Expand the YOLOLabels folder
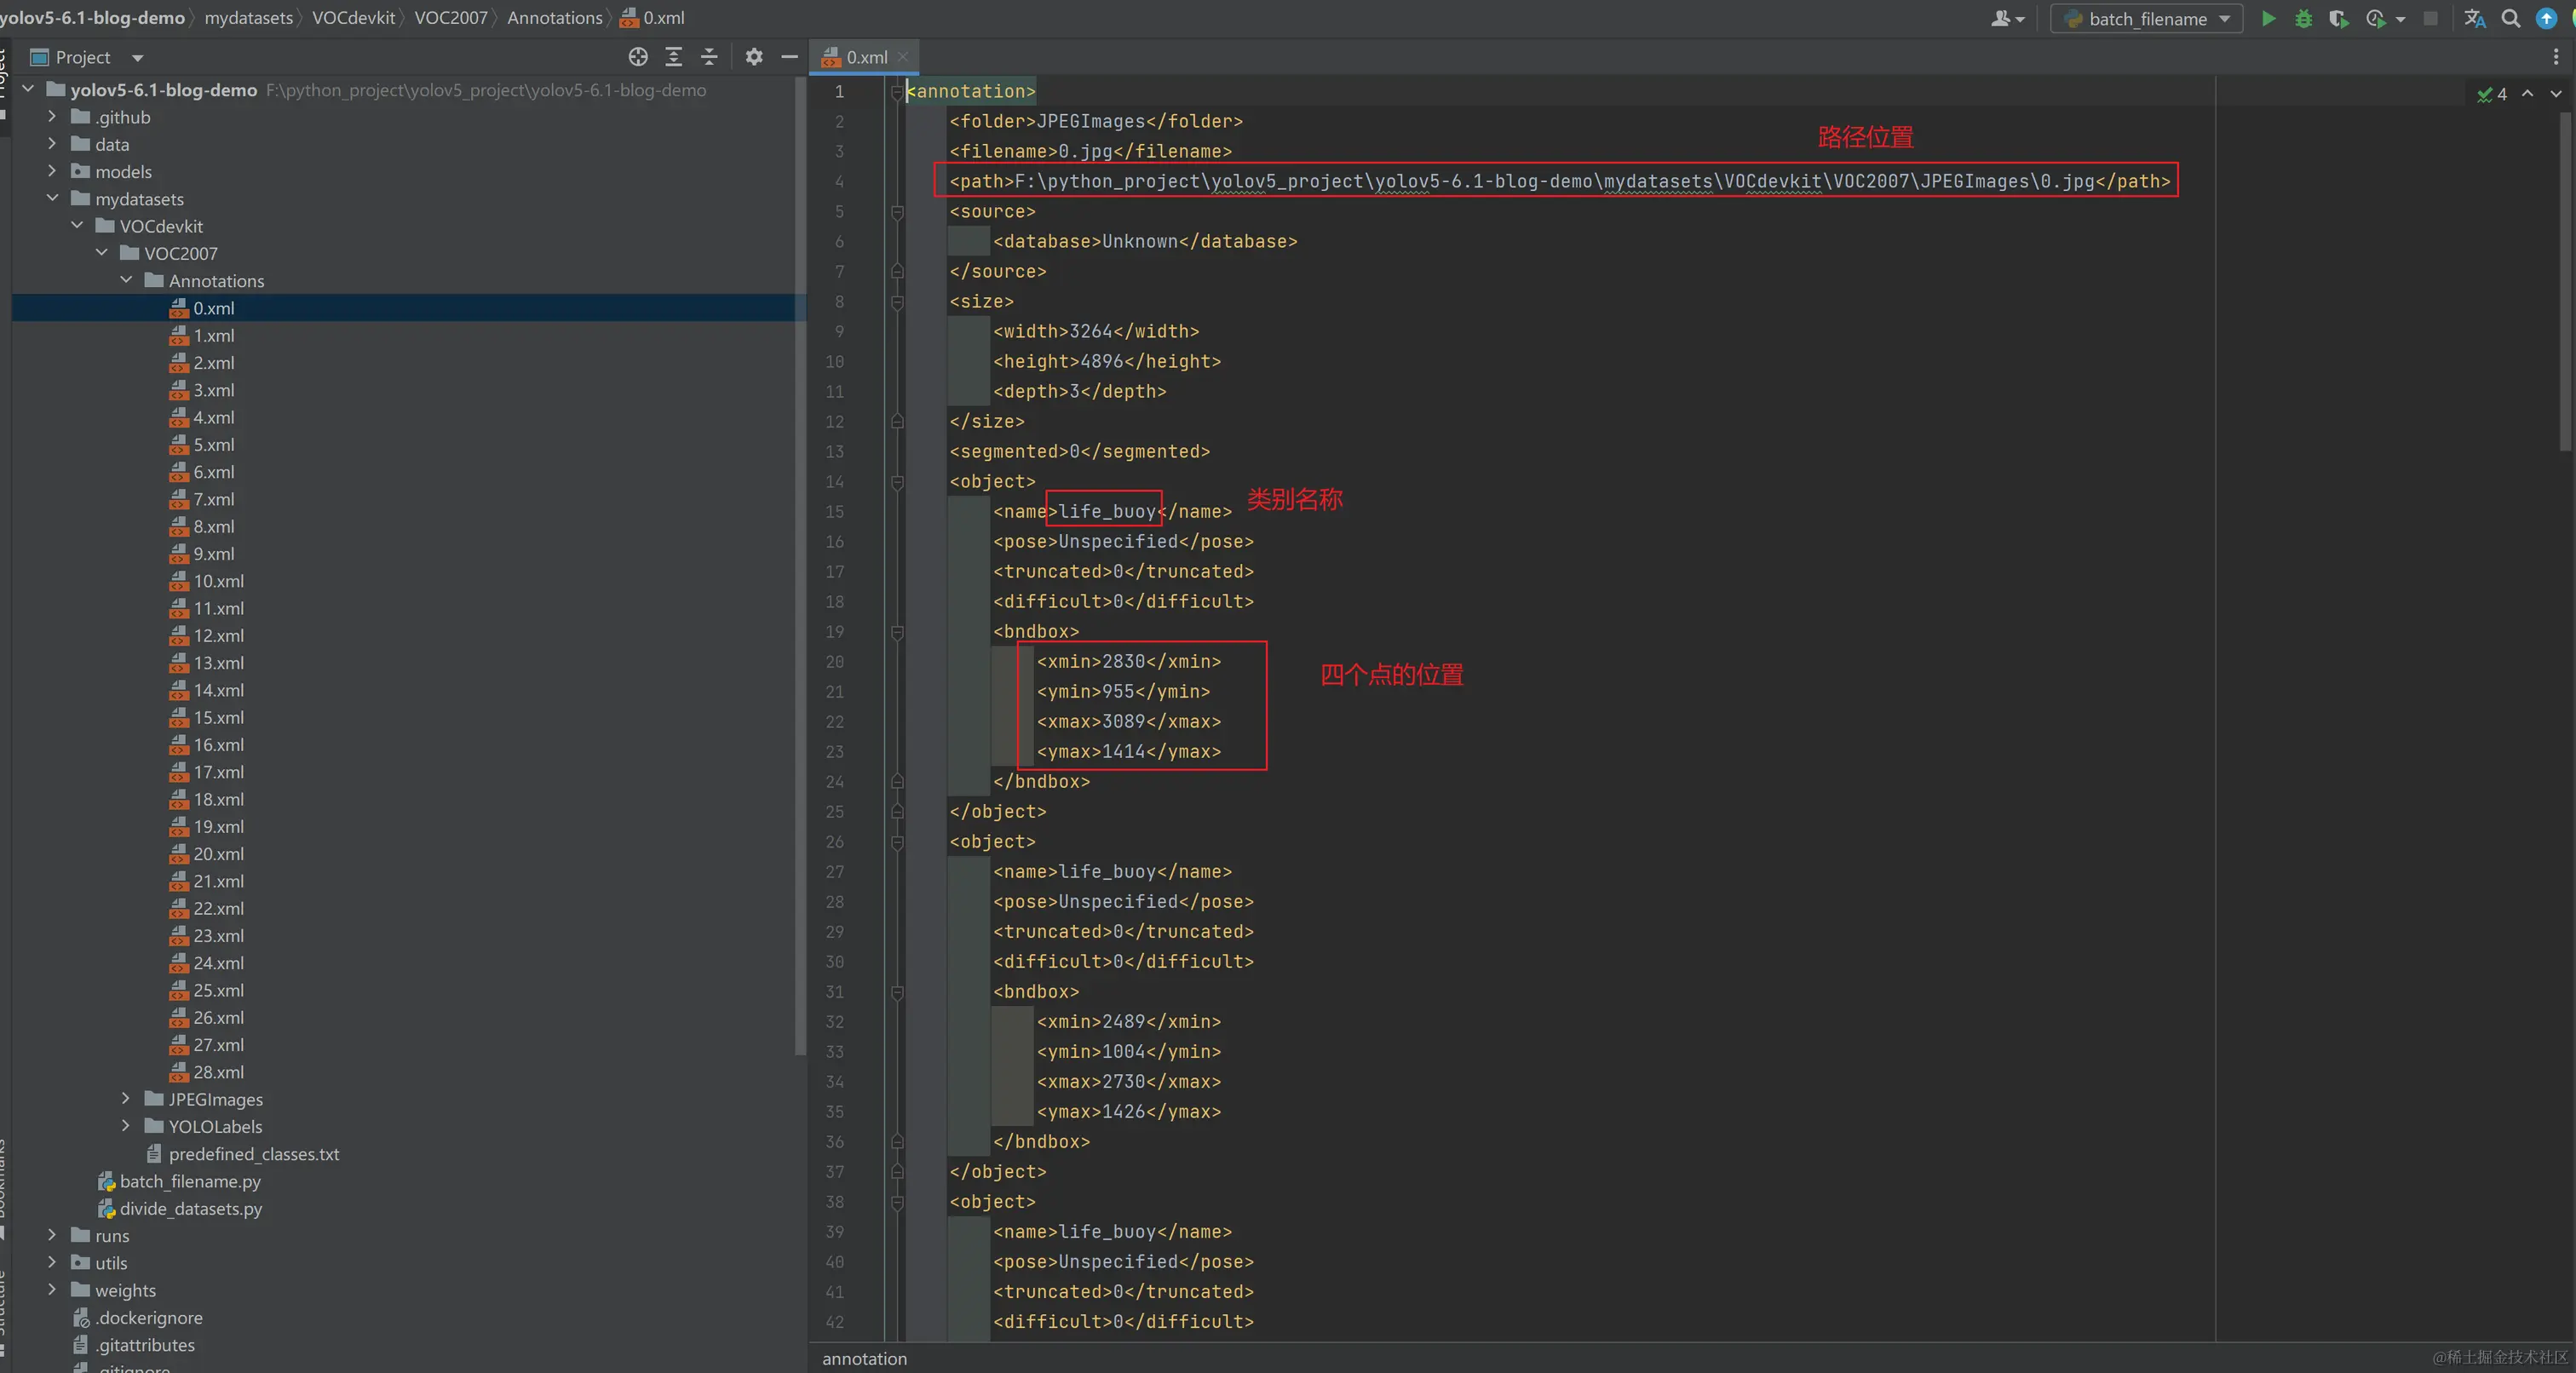Image resolution: width=2576 pixels, height=1373 pixels. coord(126,1125)
